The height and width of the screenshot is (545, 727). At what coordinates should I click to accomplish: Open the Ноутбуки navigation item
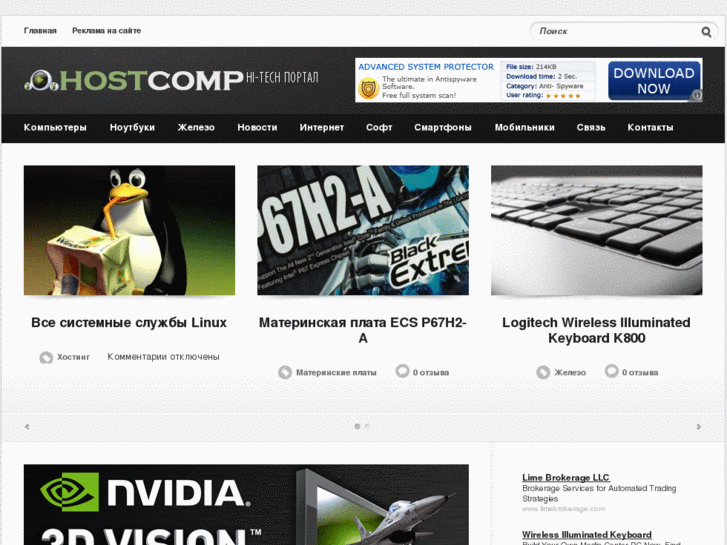[132, 128]
